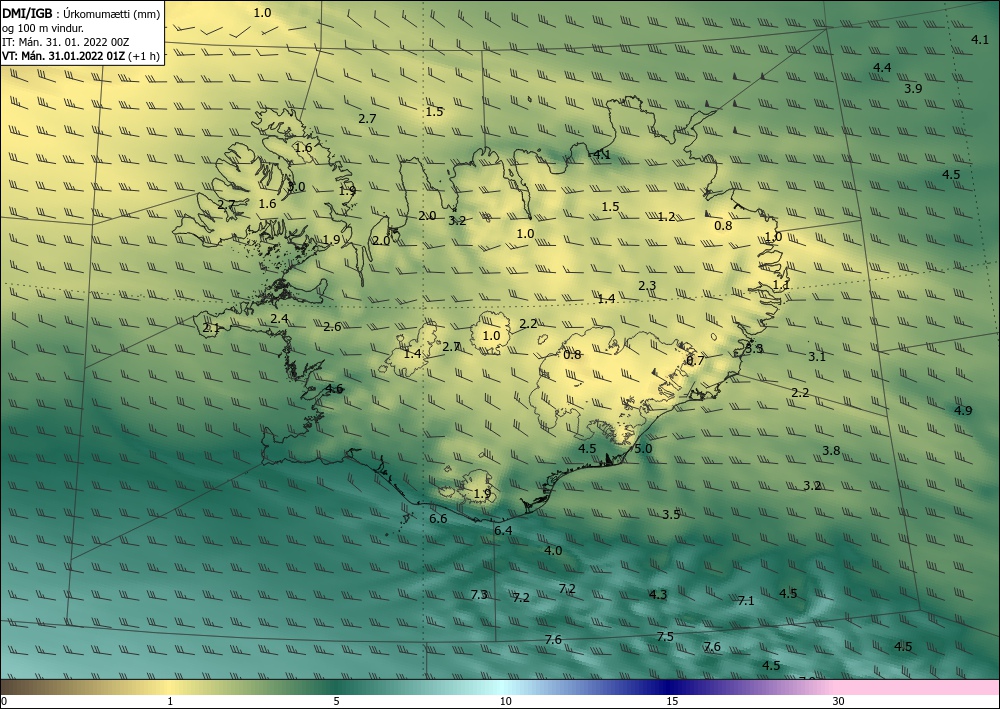Screen dimensions: 1000x709
Task: Click the 5.0 value on the southeast coast
Action: tap(643, 448)
